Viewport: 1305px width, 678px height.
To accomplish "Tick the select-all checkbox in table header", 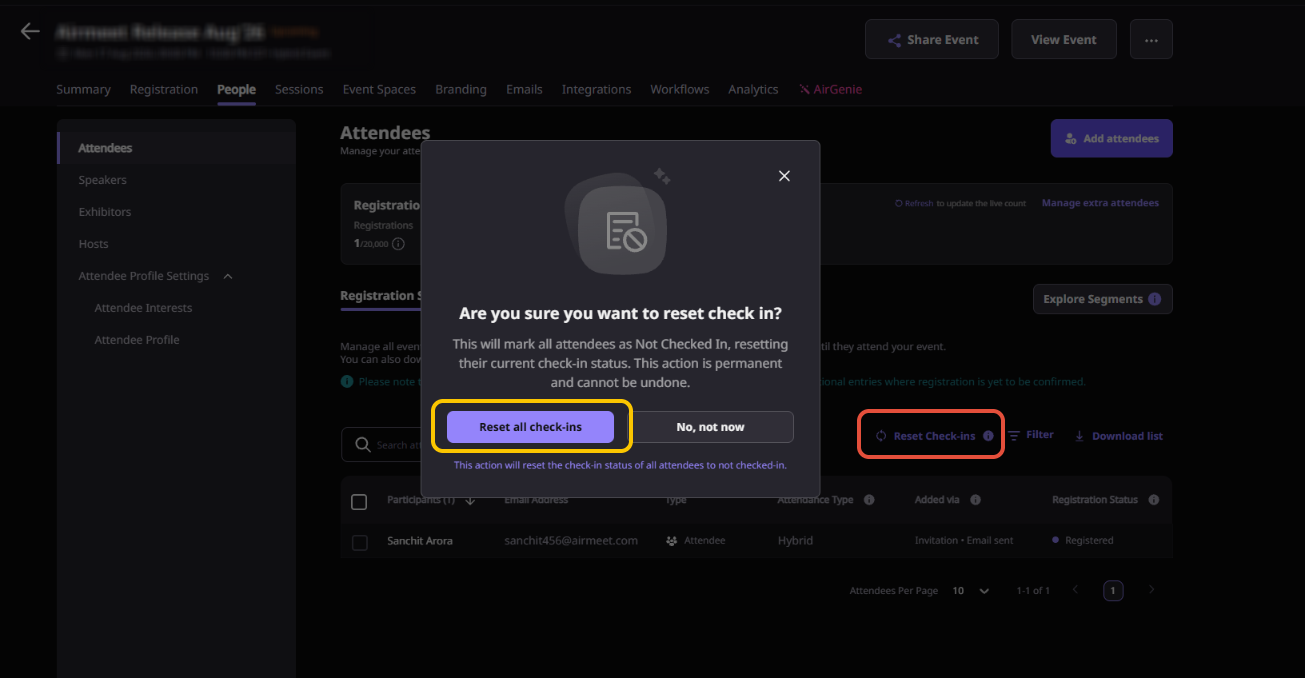I will click(x=359, y=502).
